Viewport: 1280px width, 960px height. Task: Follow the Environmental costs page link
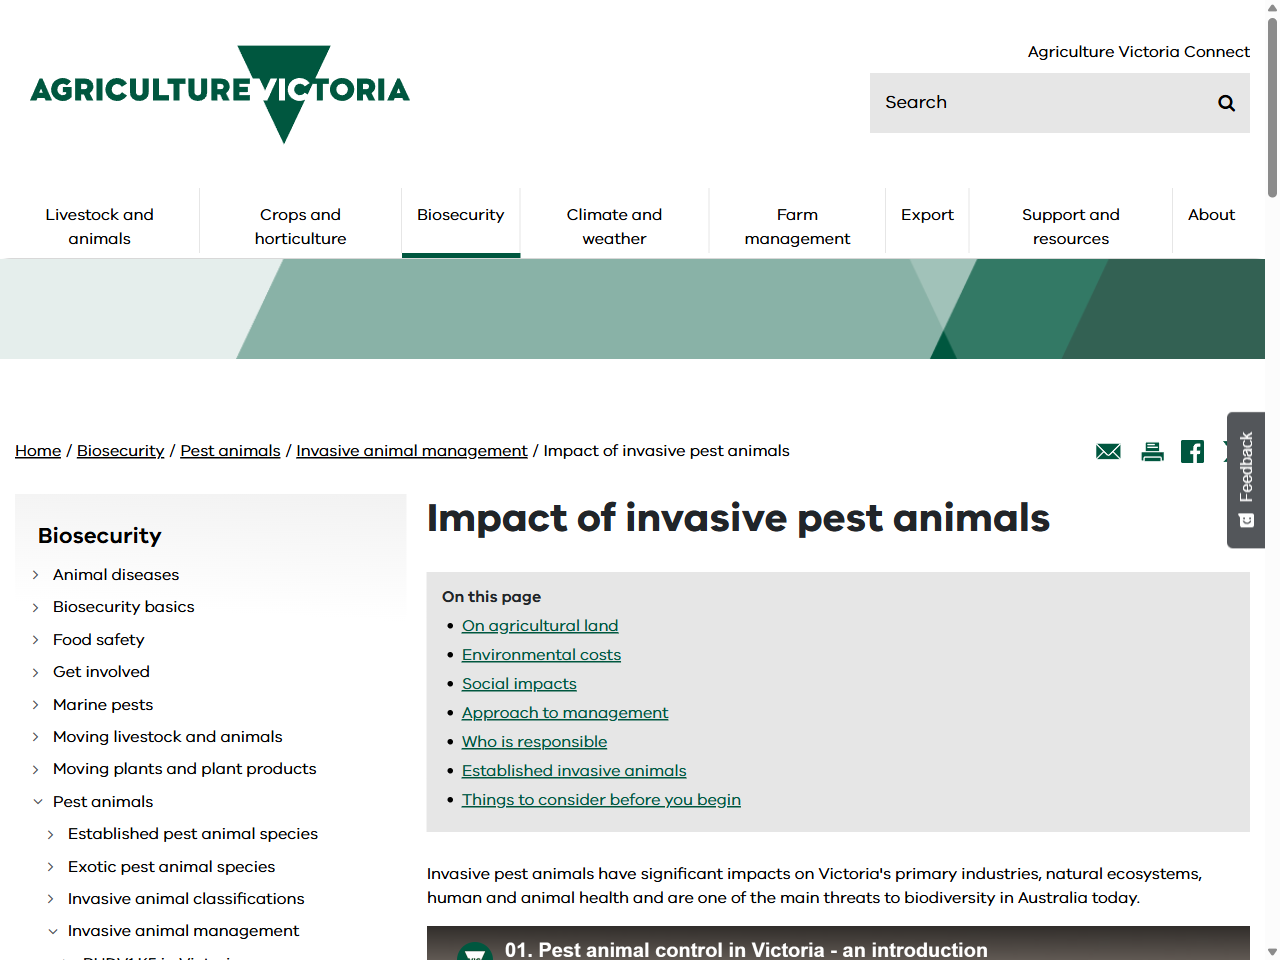541,654
